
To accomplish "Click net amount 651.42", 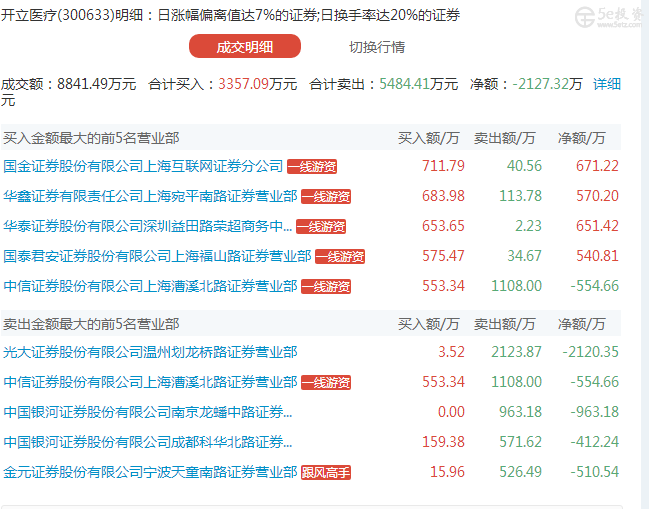I will tap(597, 226).
